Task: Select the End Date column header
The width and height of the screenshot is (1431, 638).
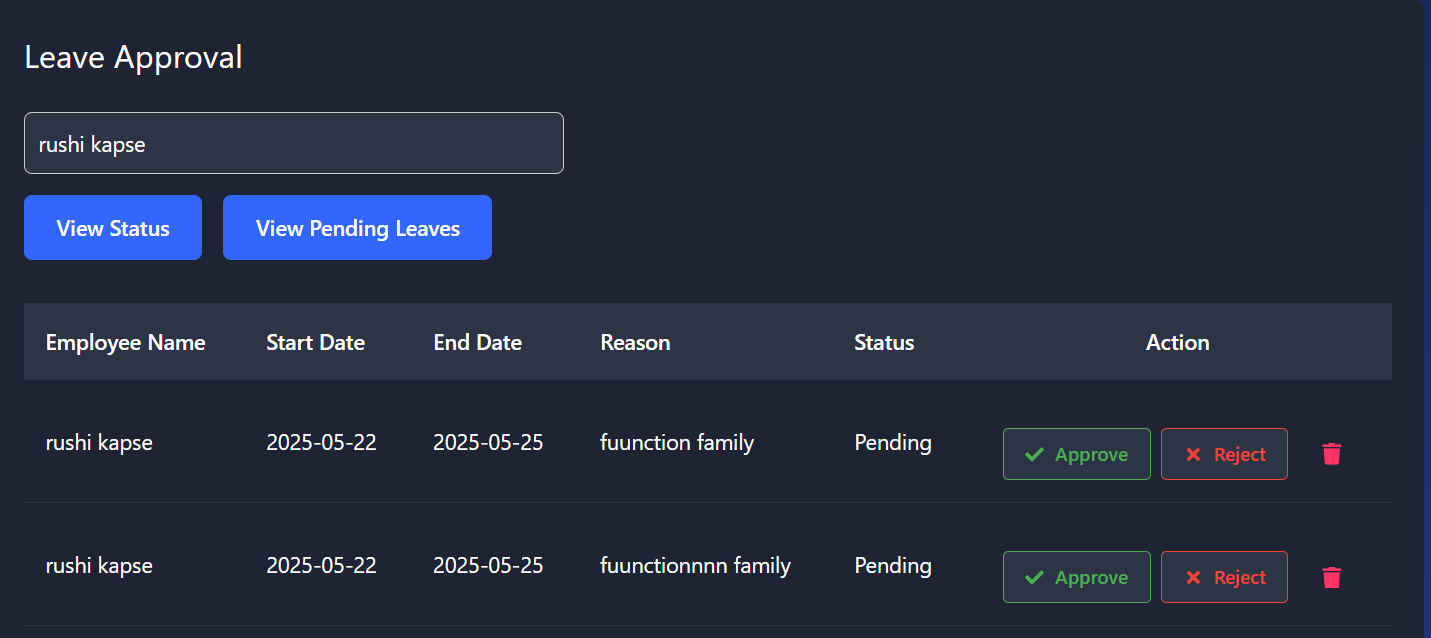Action: coord(477,342)
